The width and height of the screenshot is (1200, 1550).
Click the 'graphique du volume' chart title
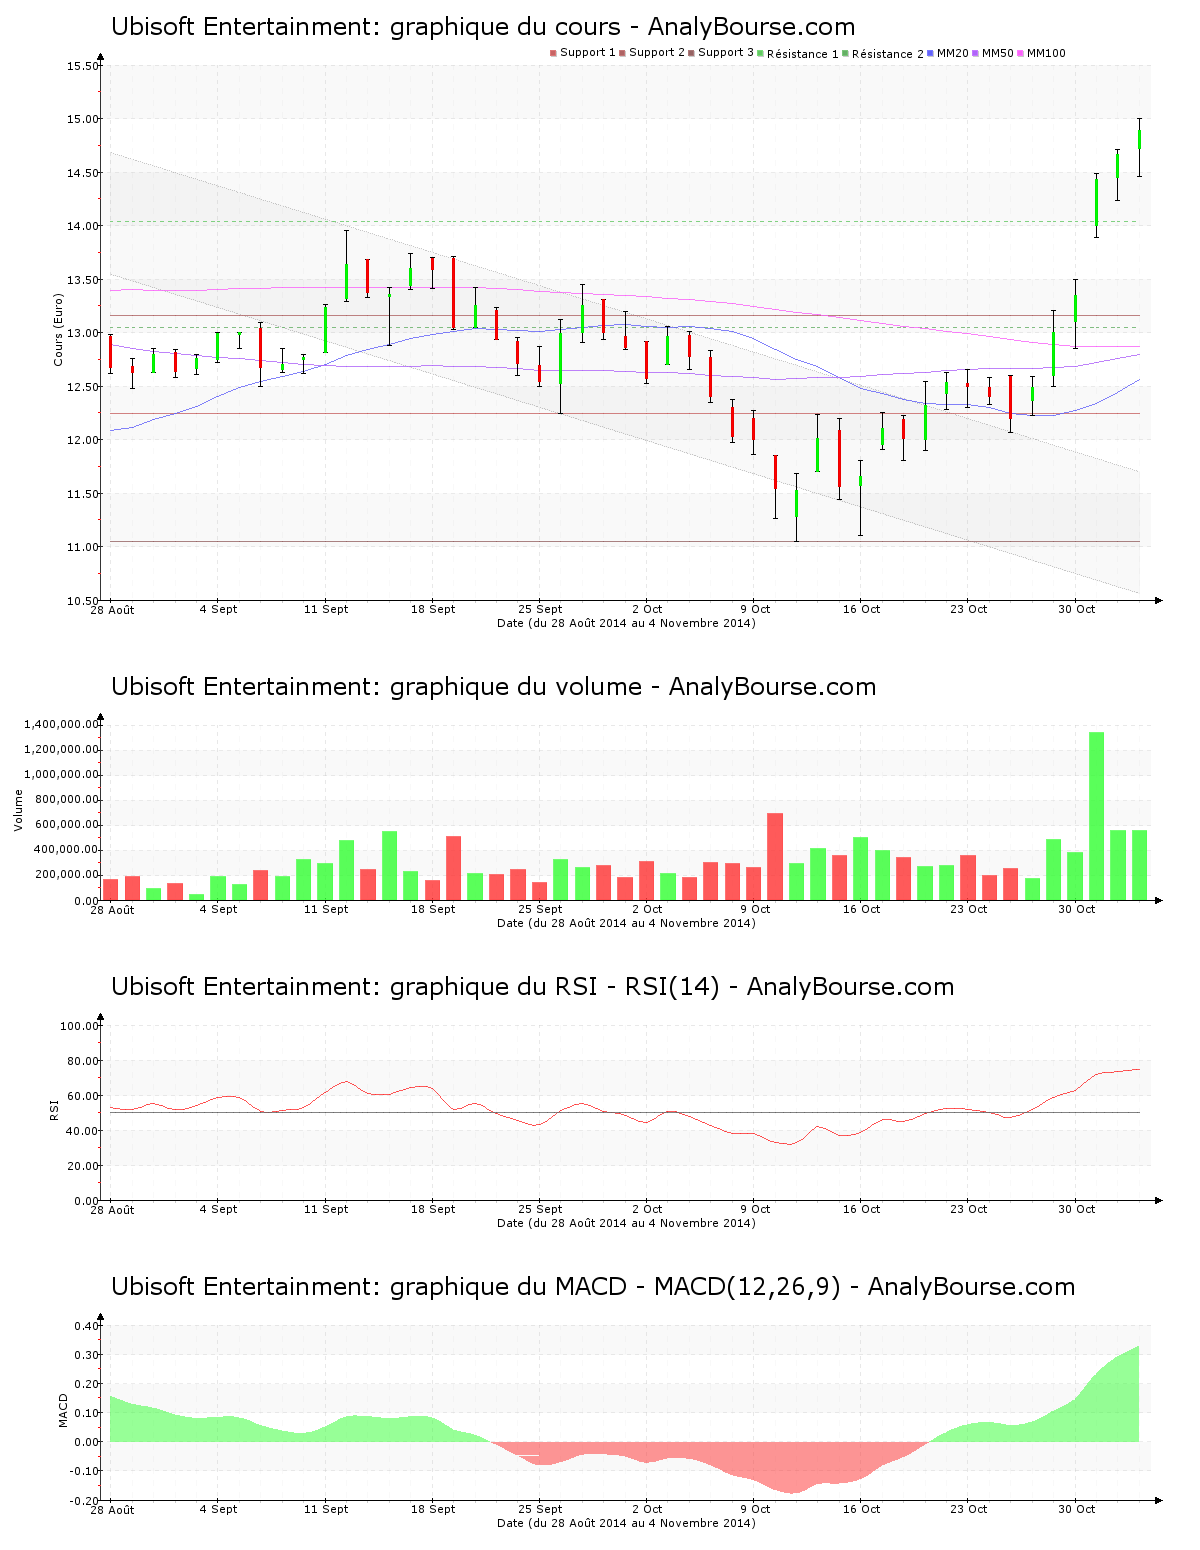[x=493, y=687]
